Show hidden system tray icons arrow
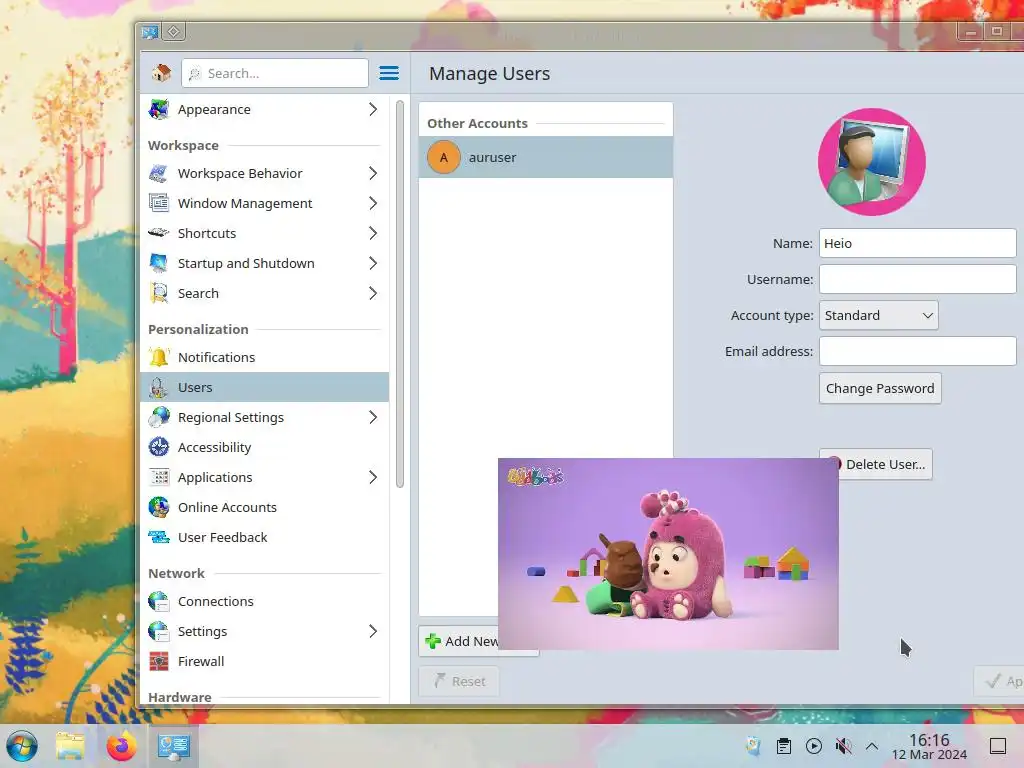 (872, 746)
